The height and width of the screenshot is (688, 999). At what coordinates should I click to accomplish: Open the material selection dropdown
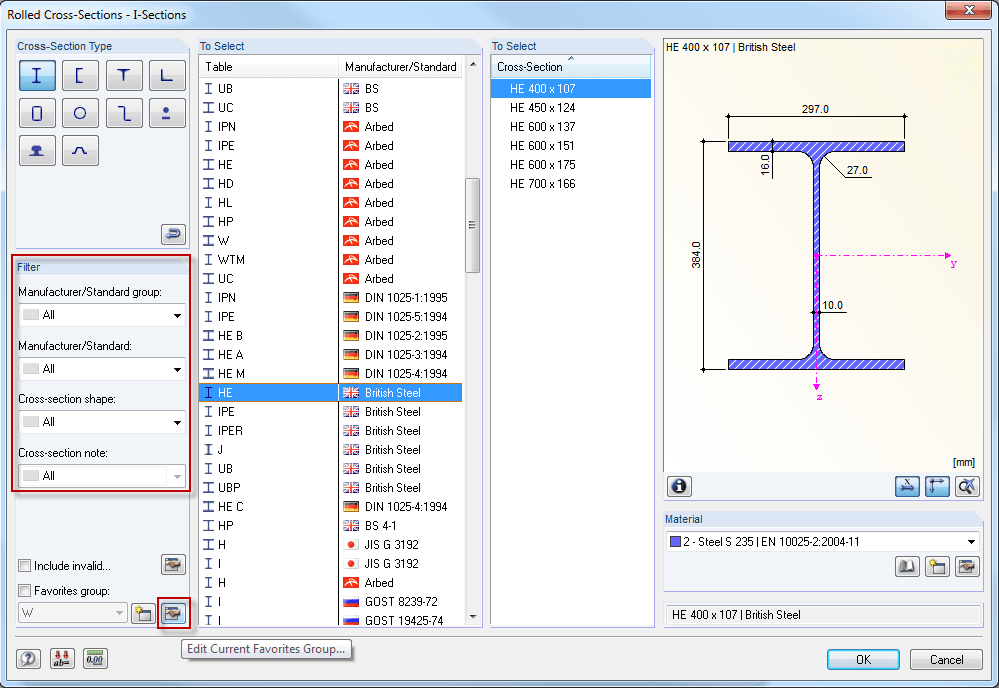point(968,540)
